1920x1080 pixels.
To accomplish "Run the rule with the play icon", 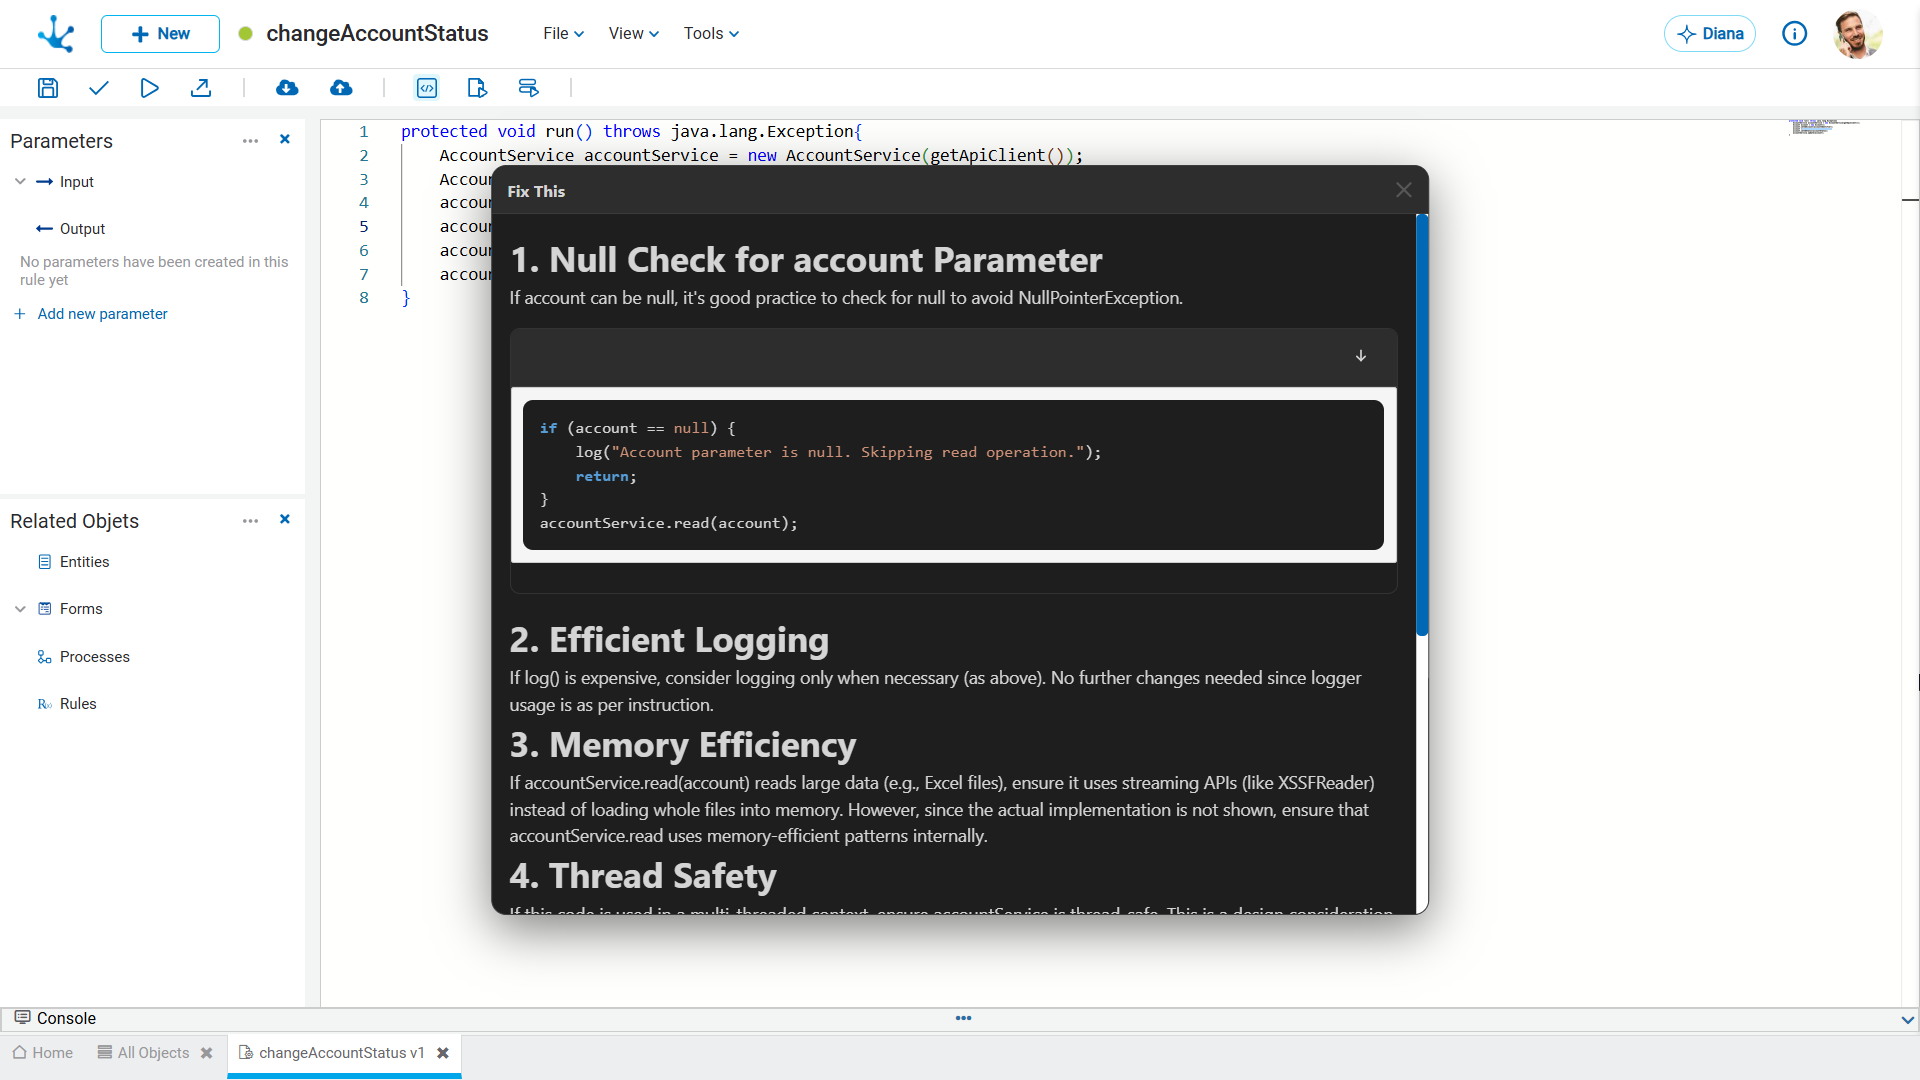I will [x=149, y=88].
